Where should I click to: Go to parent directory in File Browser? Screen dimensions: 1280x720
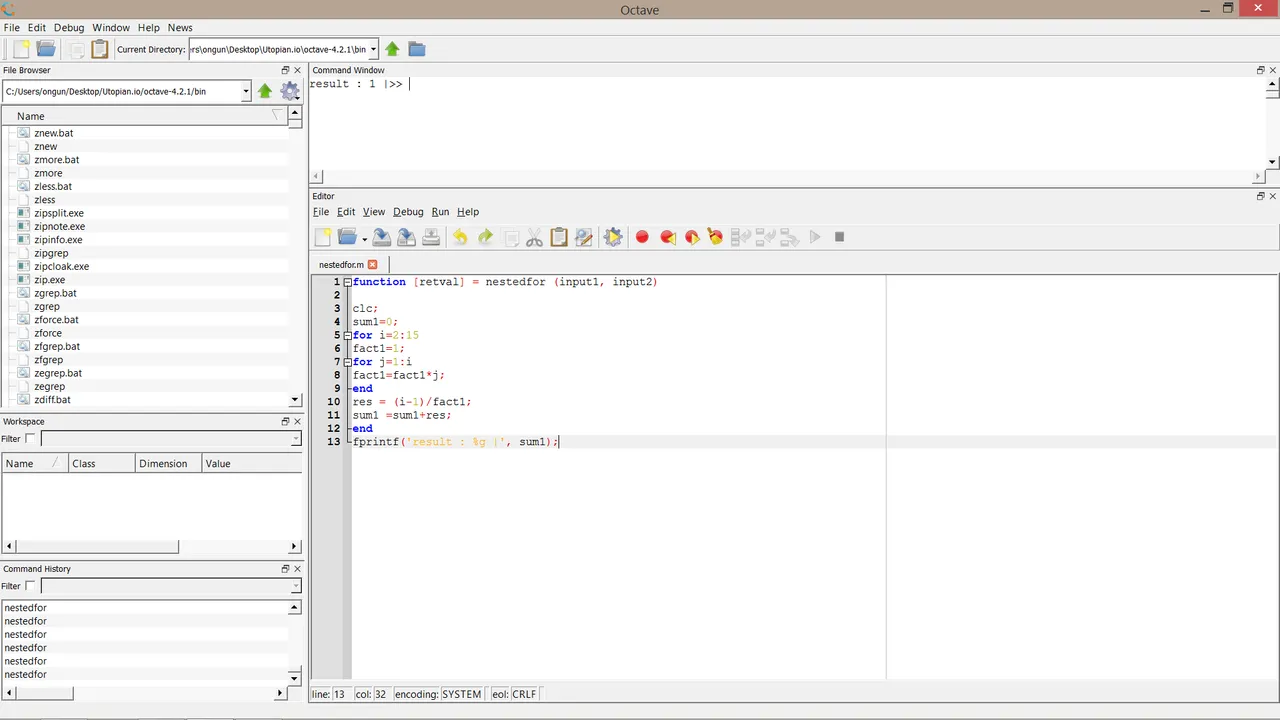coord(265,91)
